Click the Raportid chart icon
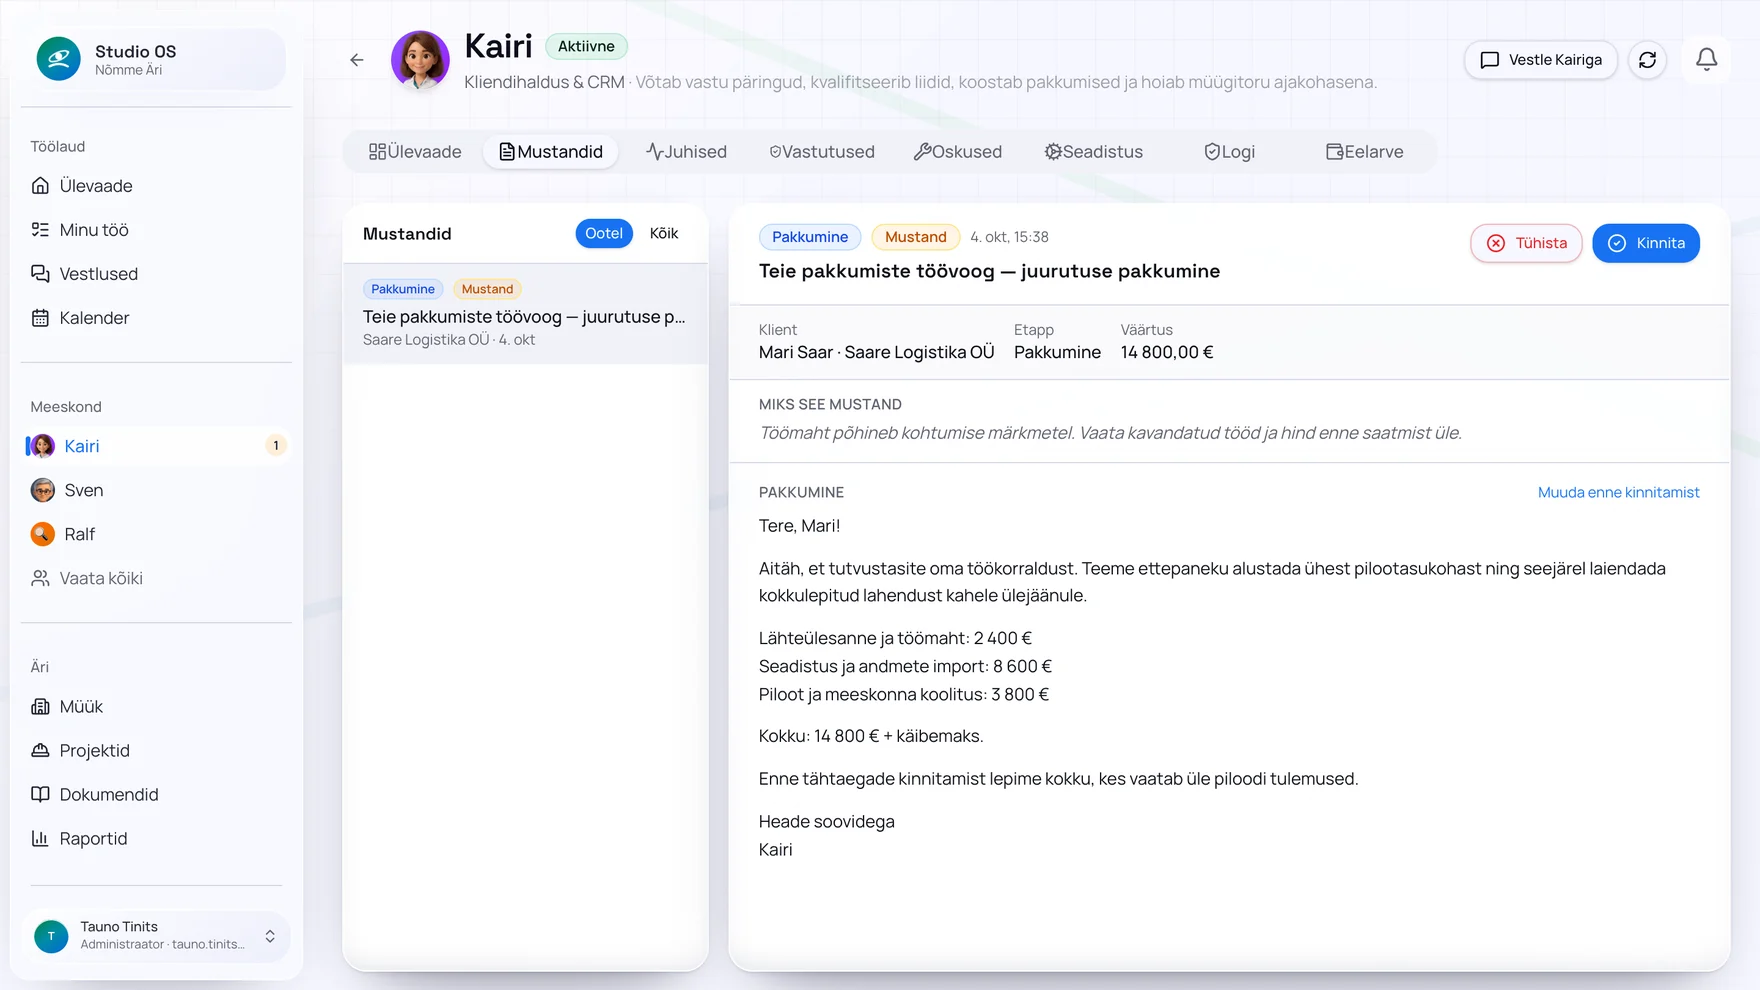This screenshot has height=990, width=1760. pos(40,839)
